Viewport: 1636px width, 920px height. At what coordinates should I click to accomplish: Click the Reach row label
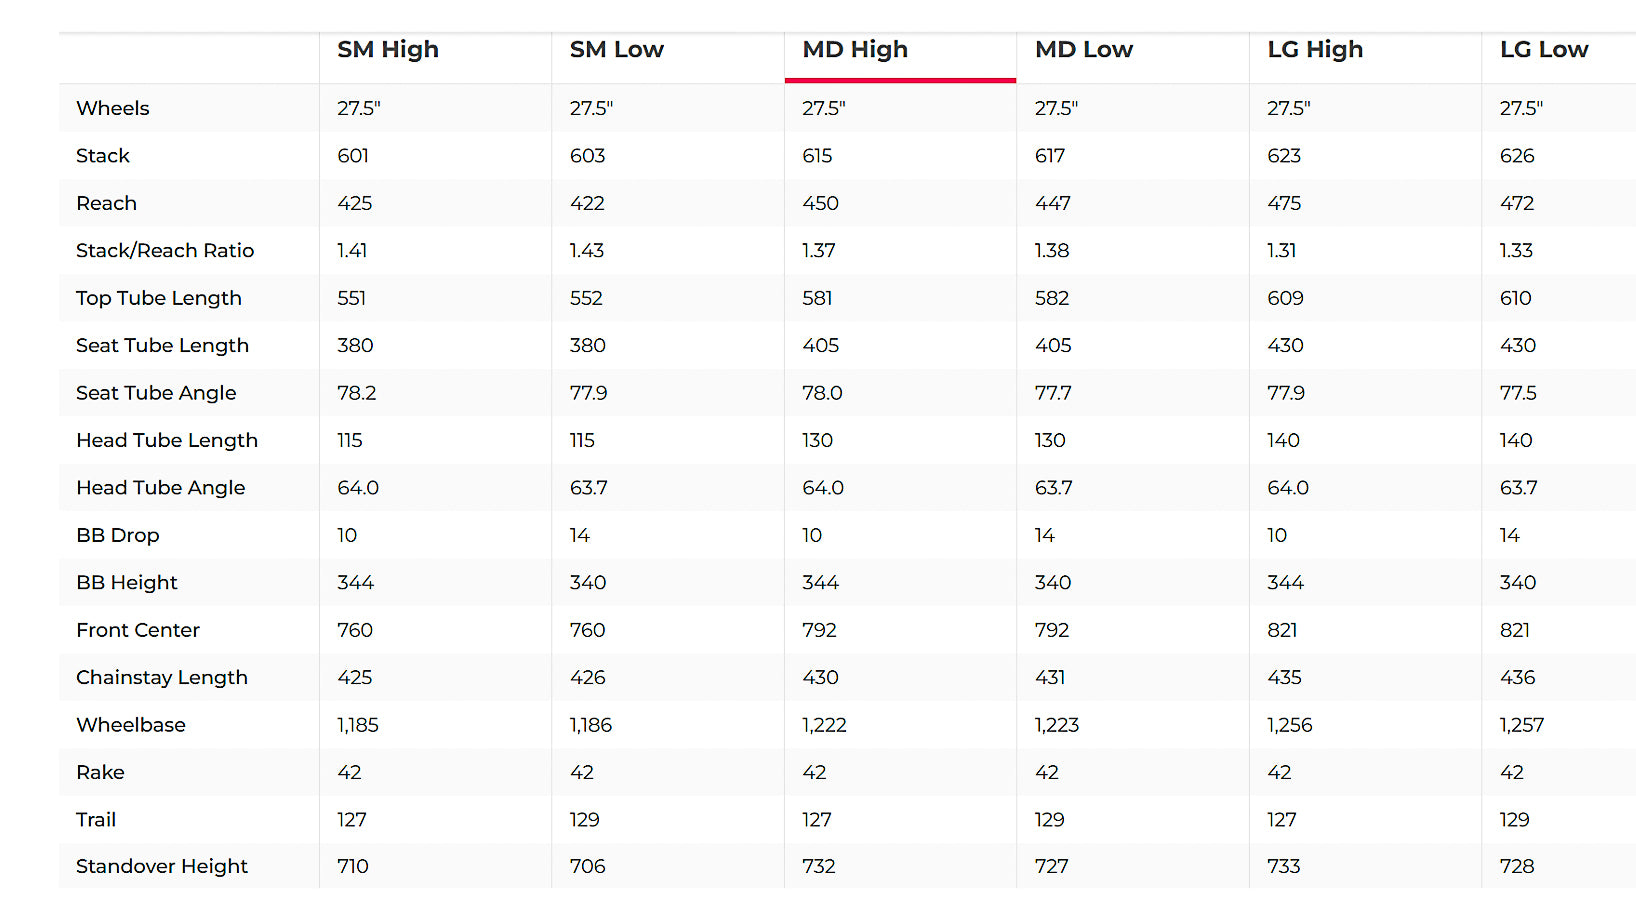click(106, 203)
